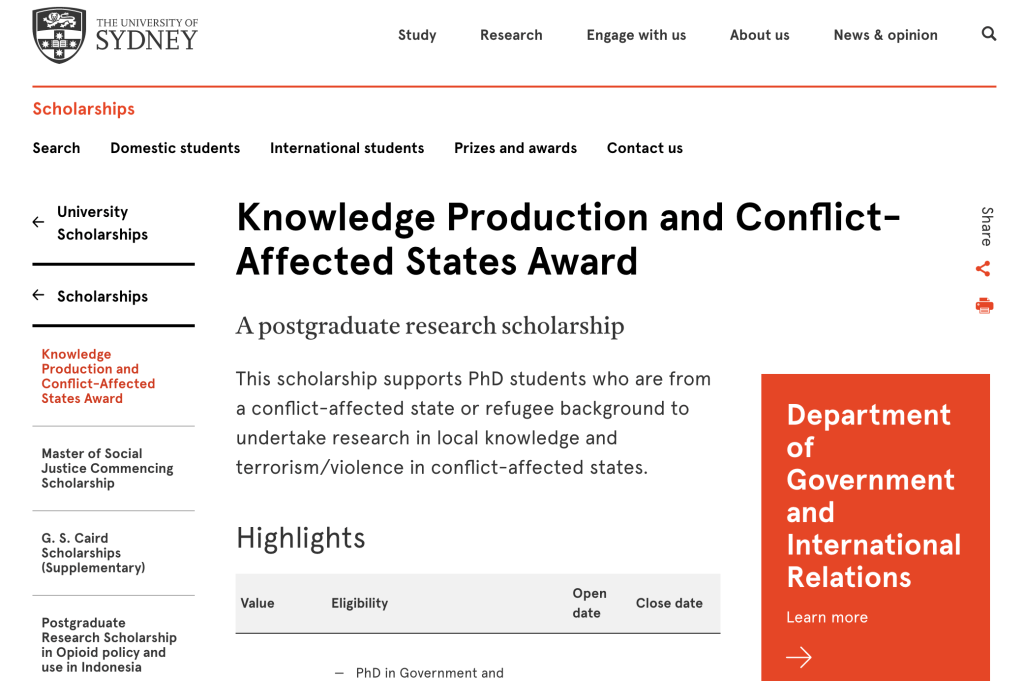Click the back arrow beside Scholarships
This screenshot has width=1023, height=681.
(x=39, y=296)
